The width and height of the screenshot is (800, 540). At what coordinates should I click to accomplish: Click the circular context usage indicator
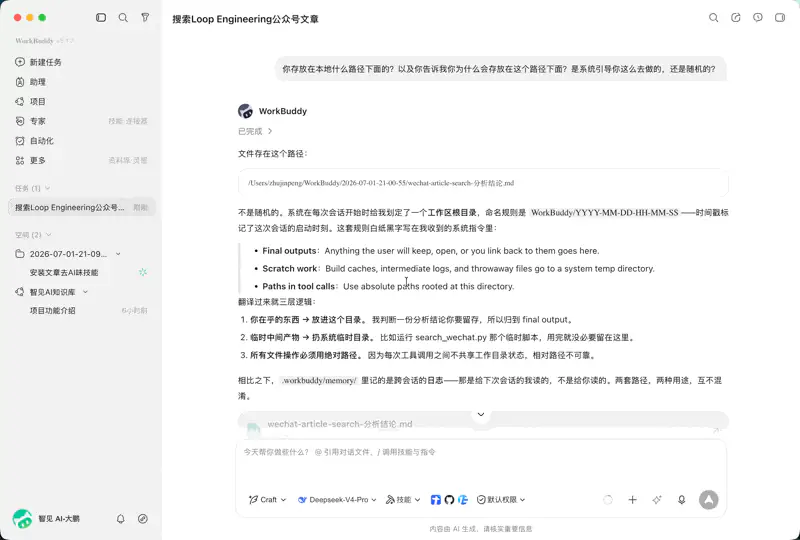[608, 500]
